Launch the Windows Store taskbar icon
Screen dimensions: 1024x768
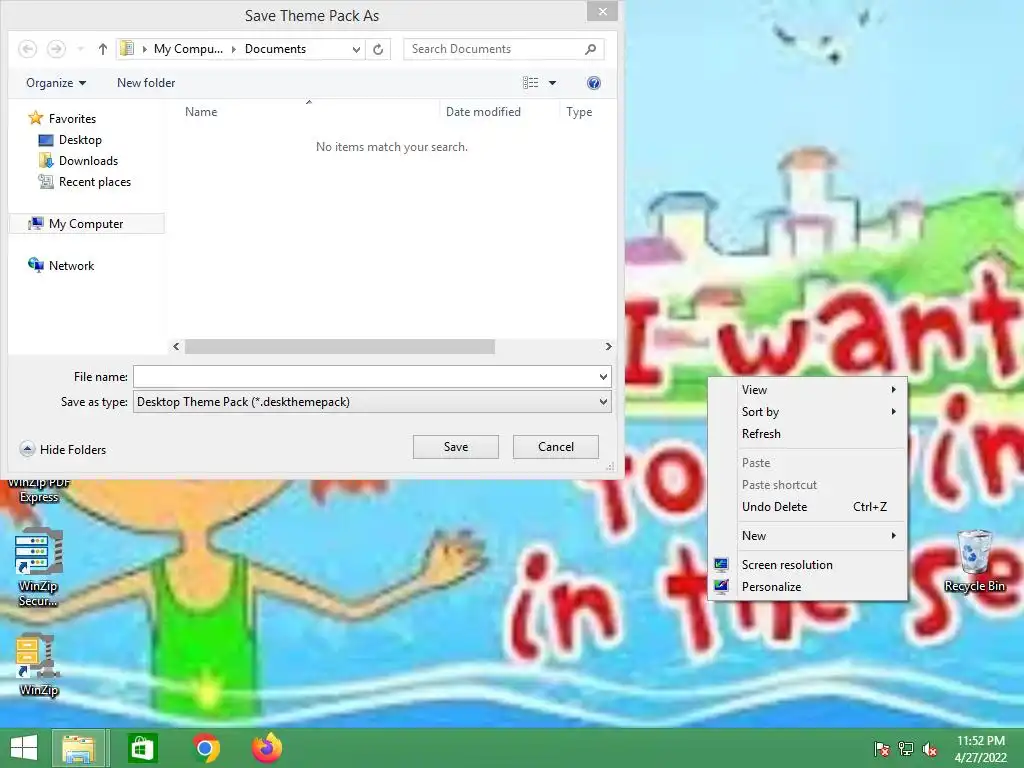pyautogui.click(x=142, y=748)
